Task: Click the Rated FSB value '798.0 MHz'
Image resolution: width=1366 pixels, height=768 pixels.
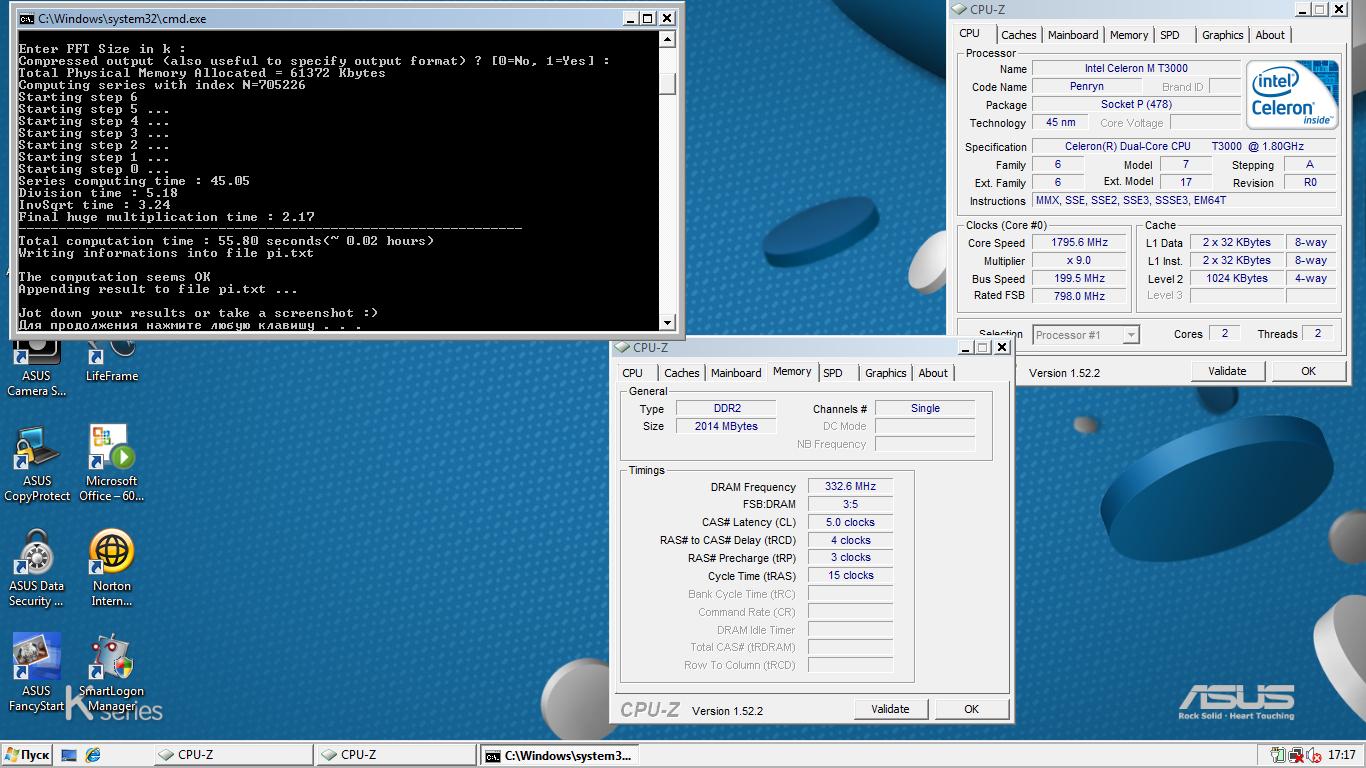Action: pos(1080,296)
